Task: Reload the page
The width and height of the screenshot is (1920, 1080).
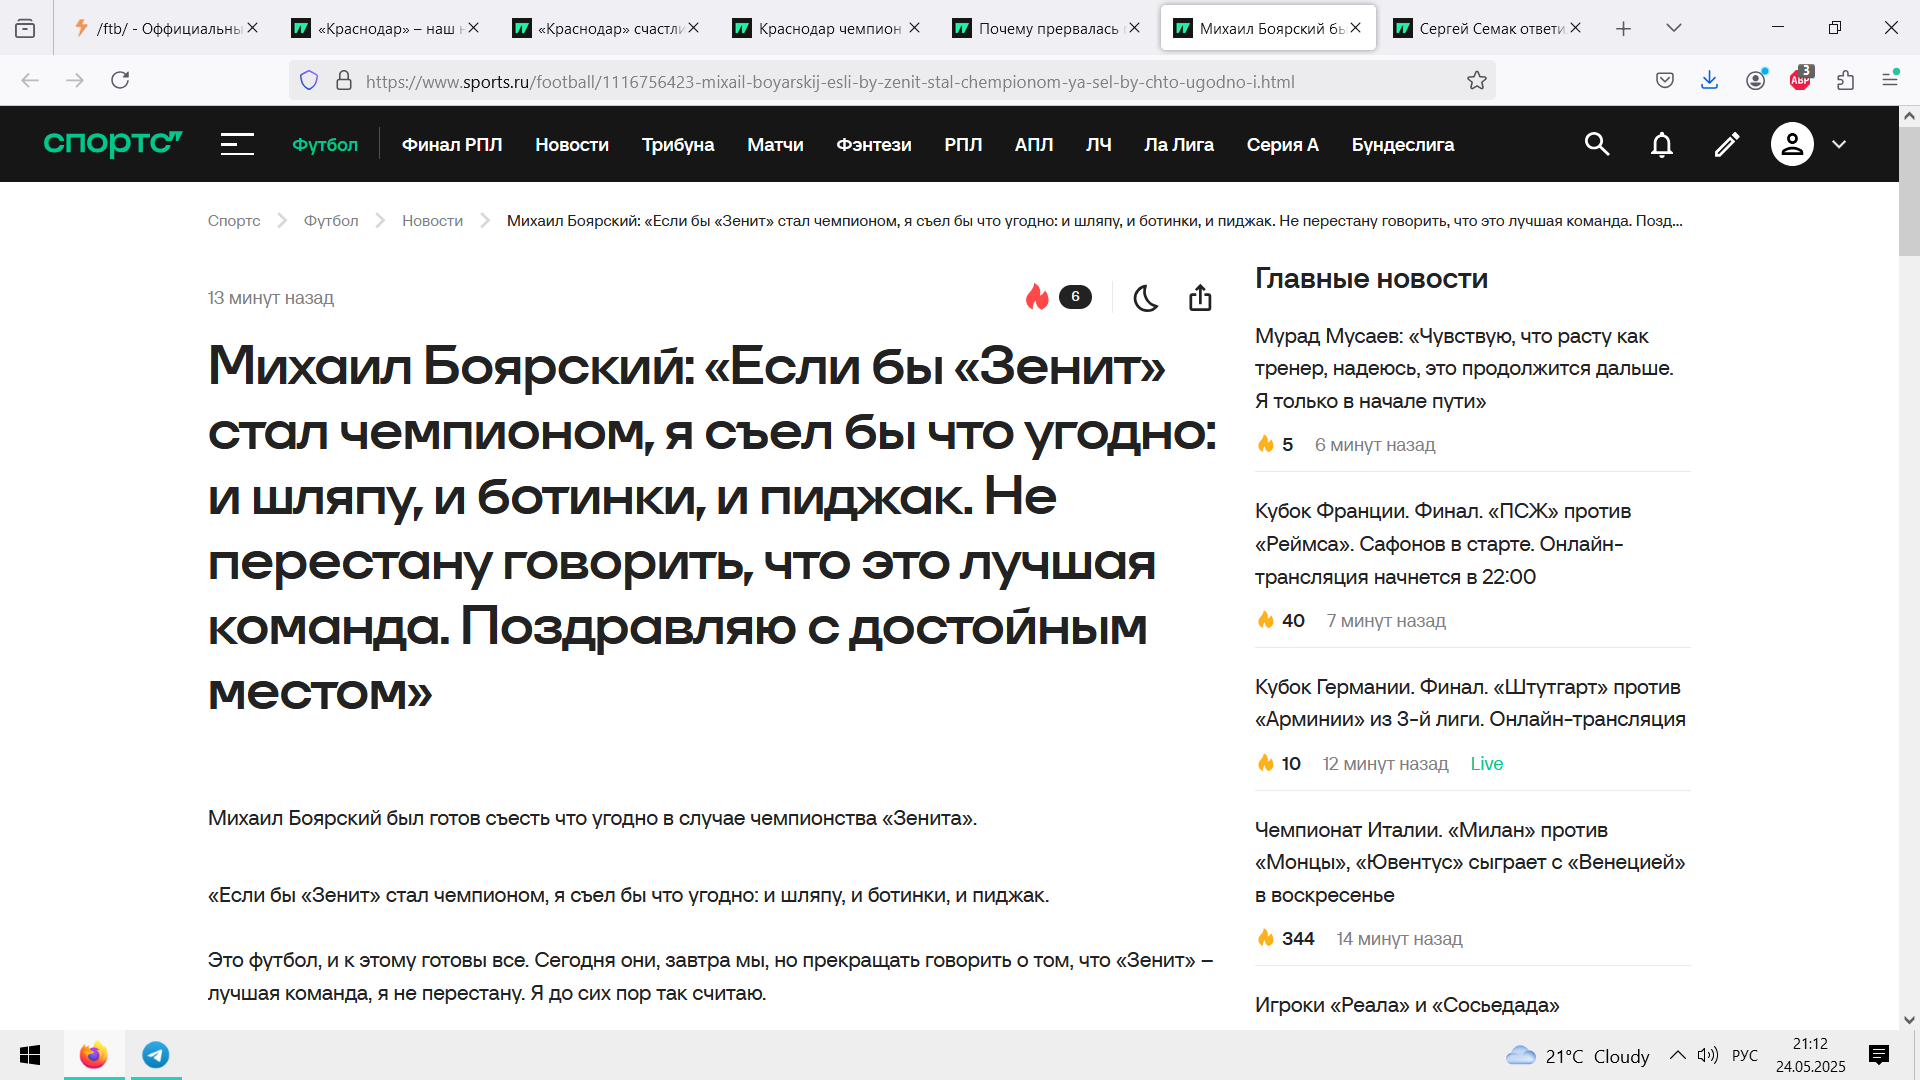Action: (120, 80)
